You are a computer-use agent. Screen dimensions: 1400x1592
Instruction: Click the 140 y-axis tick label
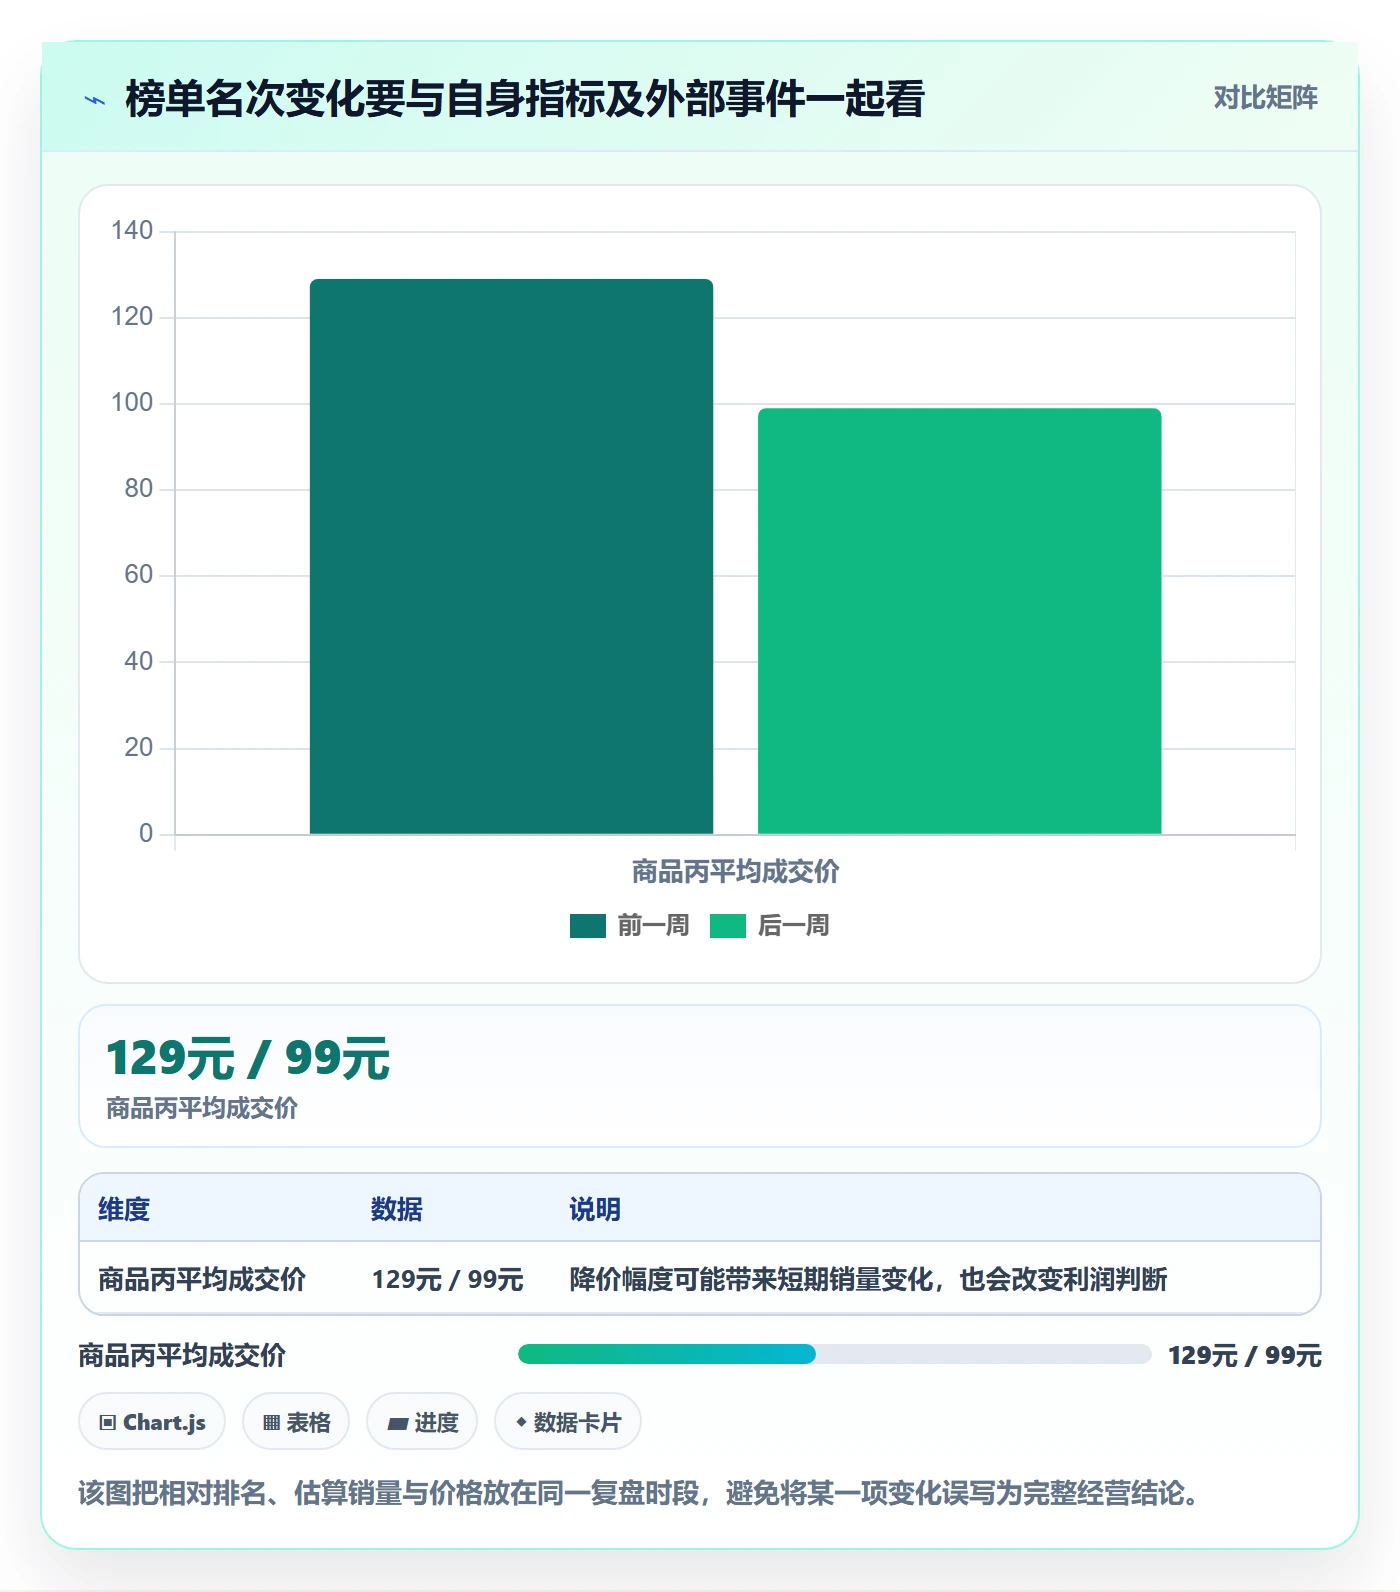click(x=132, y=231)
